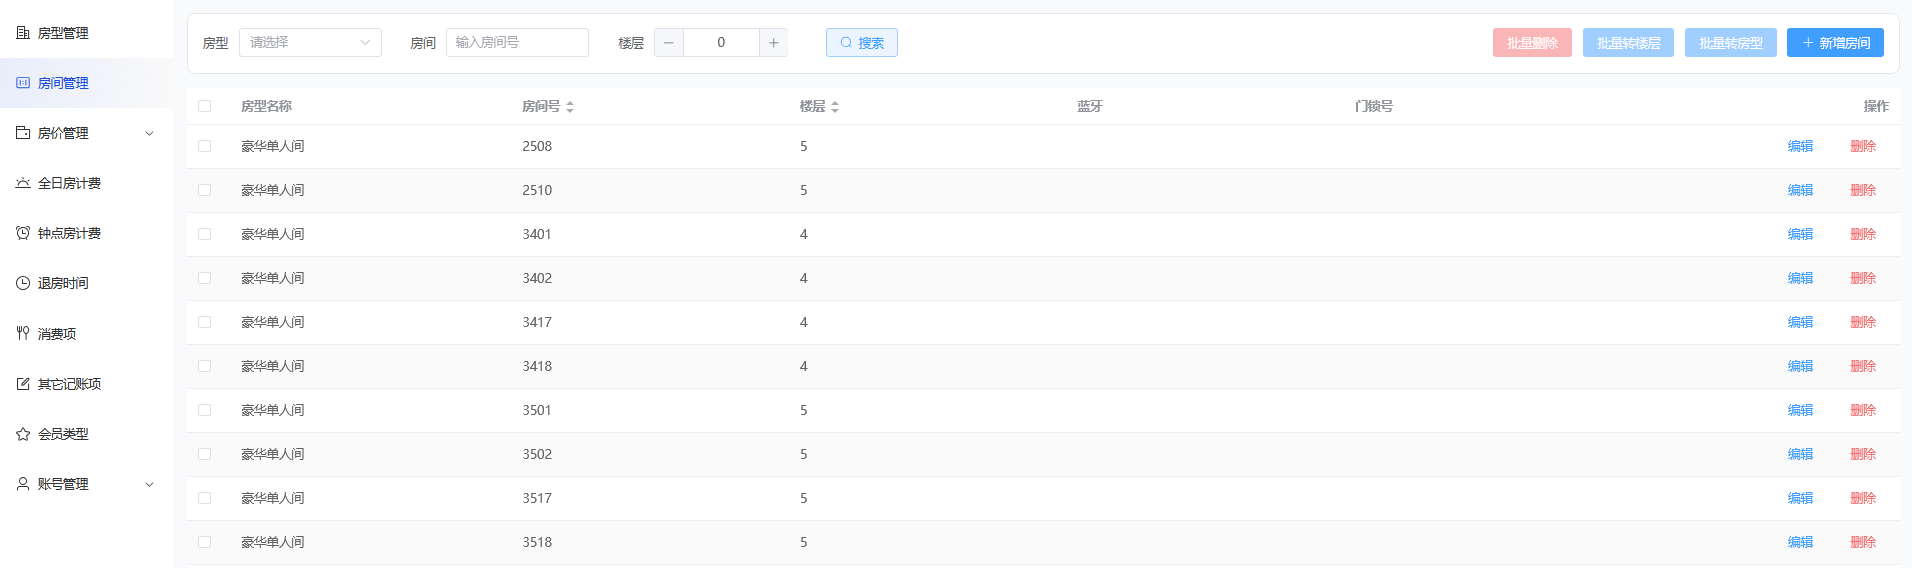Open 其它记账项 menu item
This screenshot has width=1912, height=568.
86,384
